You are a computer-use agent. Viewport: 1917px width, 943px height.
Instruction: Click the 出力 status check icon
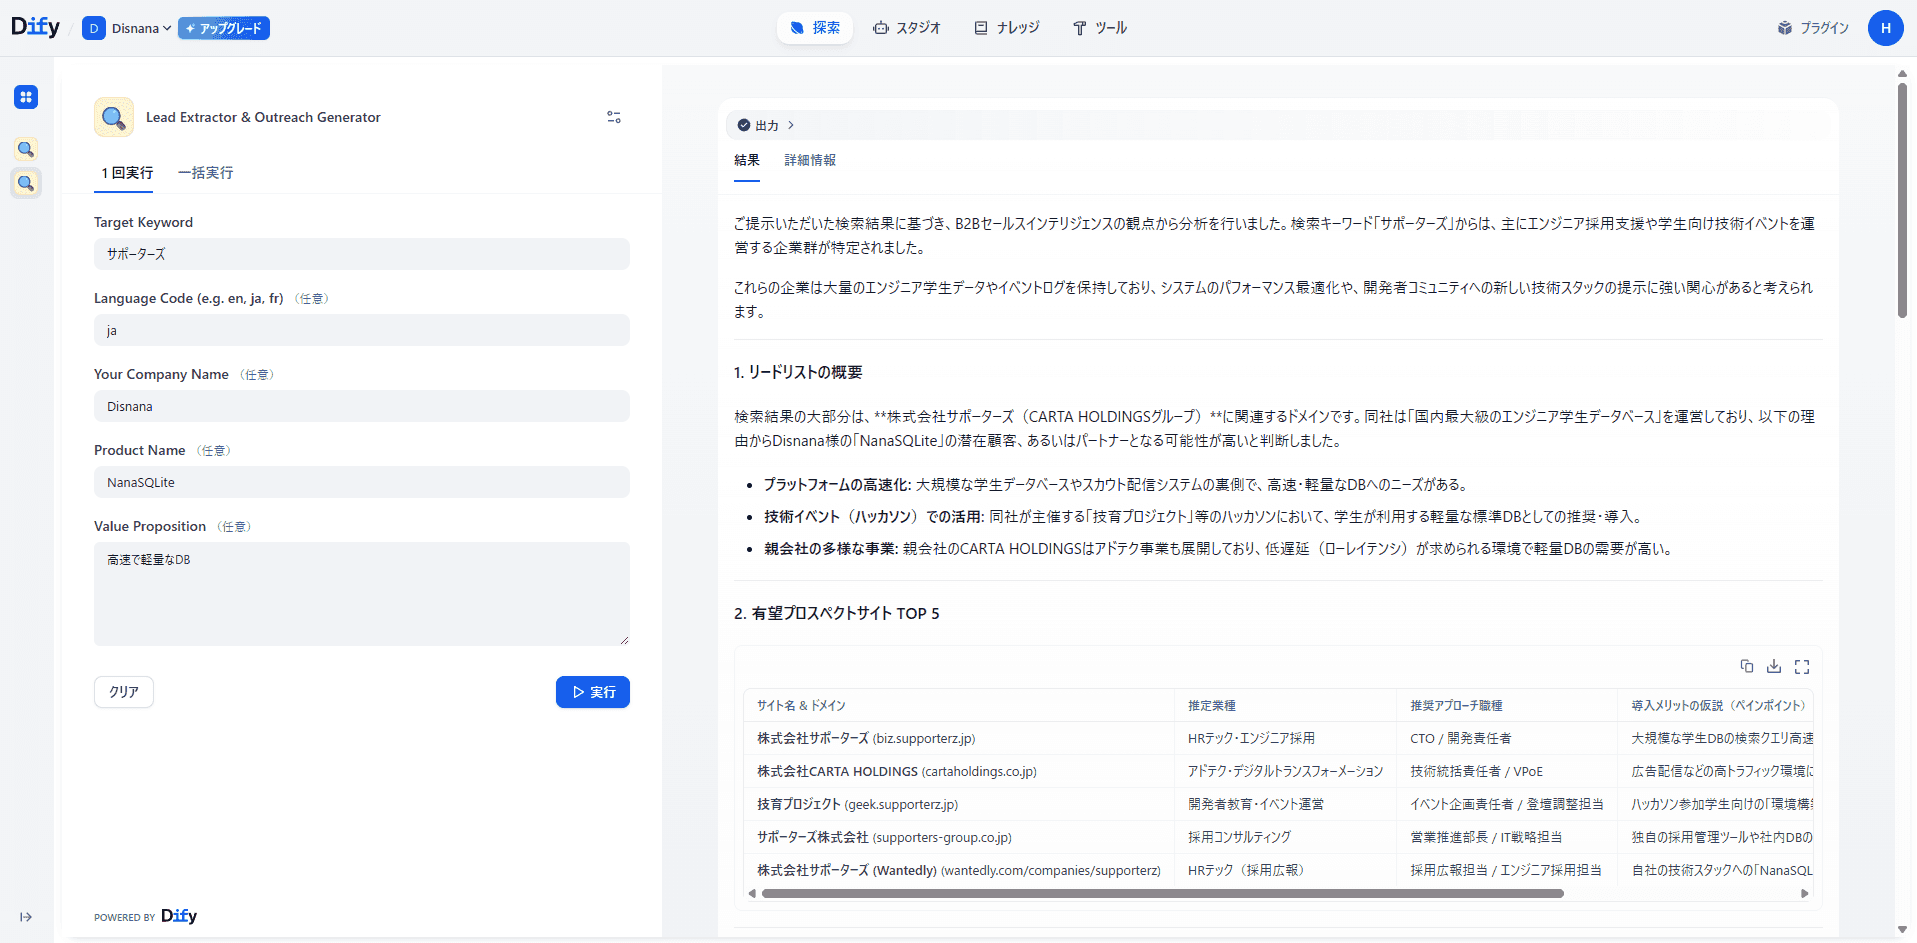(744, 125)
